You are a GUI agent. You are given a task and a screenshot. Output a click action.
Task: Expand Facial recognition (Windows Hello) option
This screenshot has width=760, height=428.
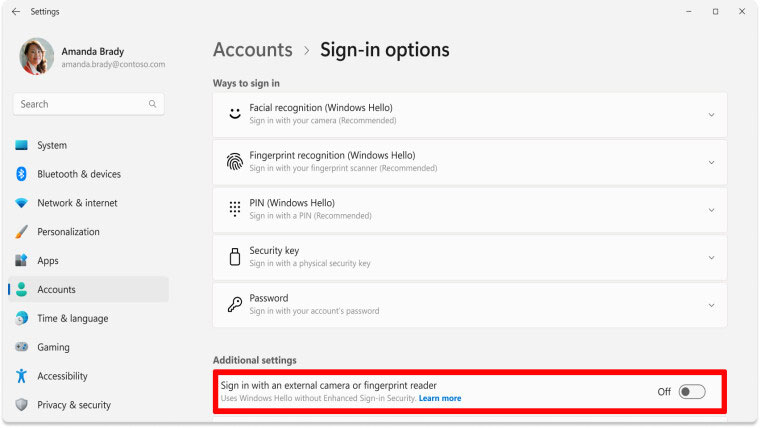(x=711, y=114)
